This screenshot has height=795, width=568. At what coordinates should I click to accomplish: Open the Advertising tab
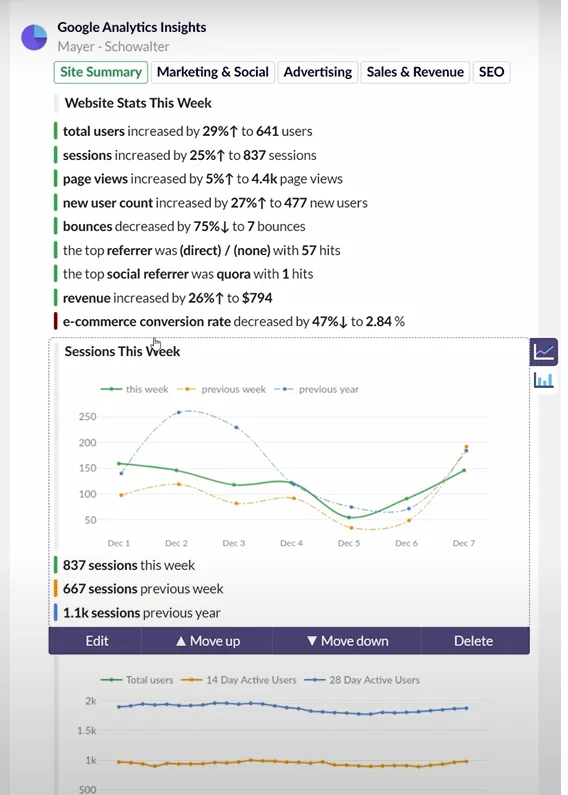click(317, 72)
